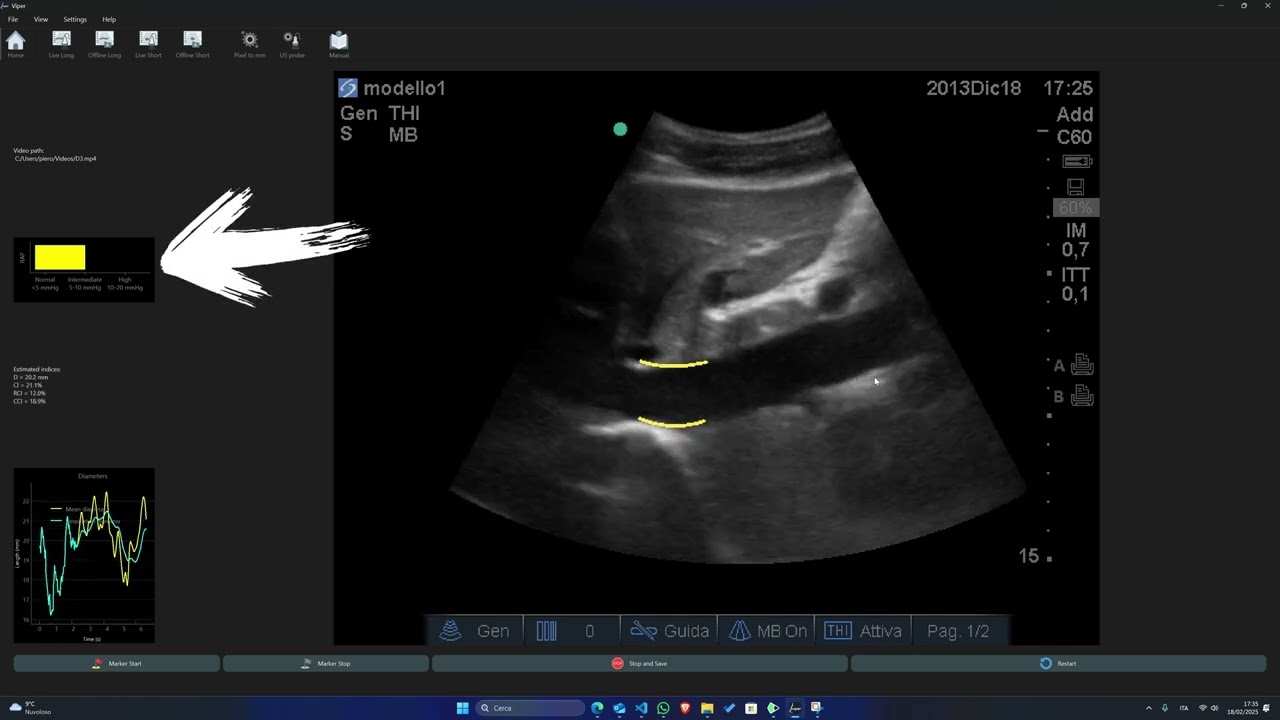Go to the Home screen

click(16, 44)
